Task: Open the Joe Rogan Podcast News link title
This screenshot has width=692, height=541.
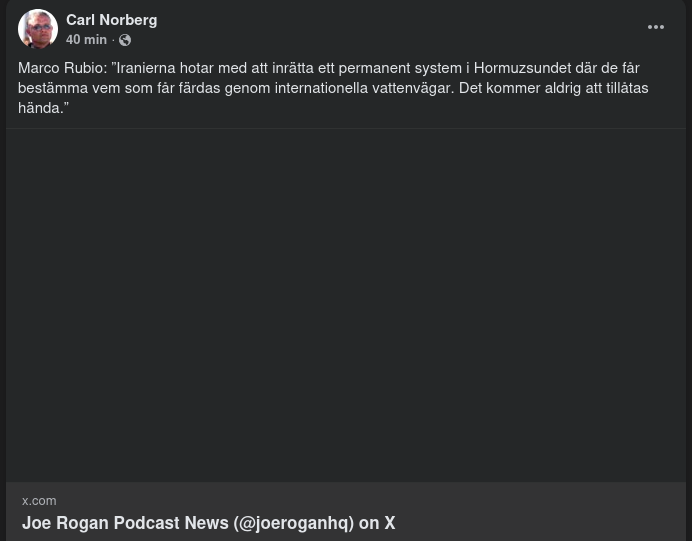Action: 208,523
